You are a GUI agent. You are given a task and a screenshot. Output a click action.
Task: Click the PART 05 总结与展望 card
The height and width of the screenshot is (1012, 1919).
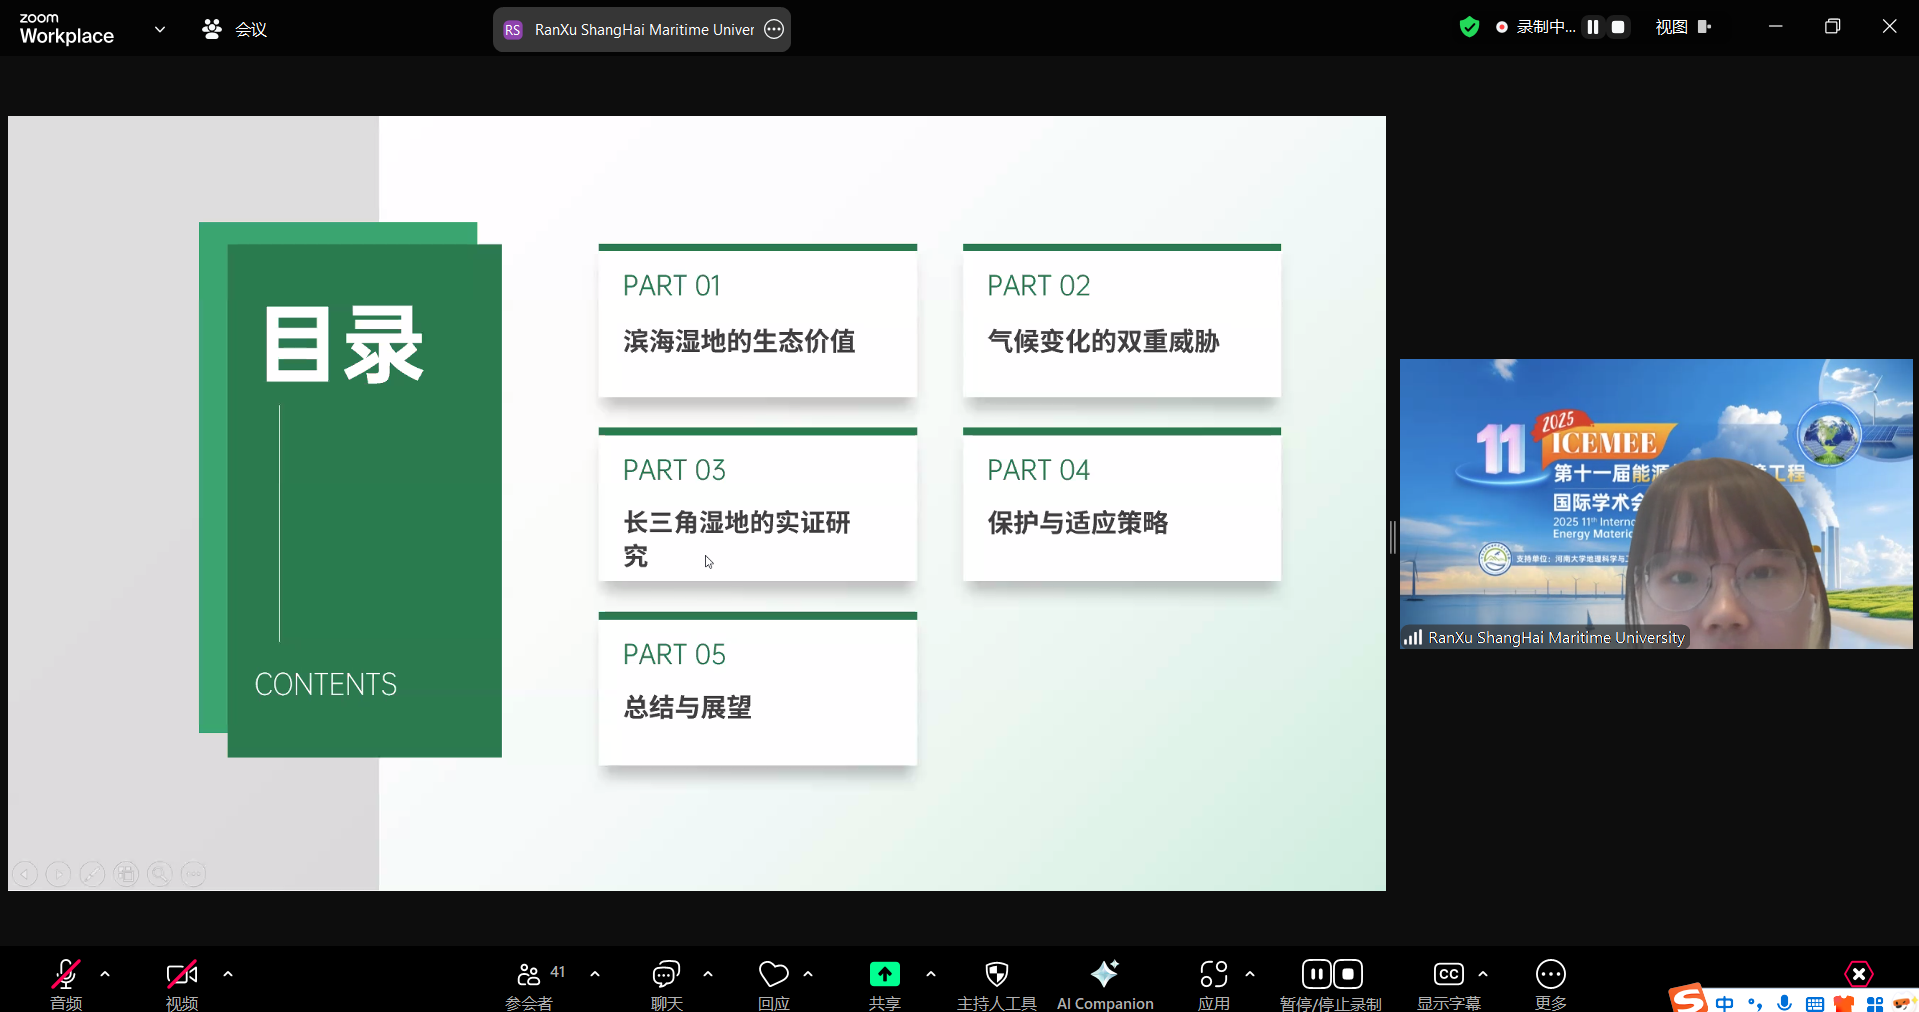point(758,688)
